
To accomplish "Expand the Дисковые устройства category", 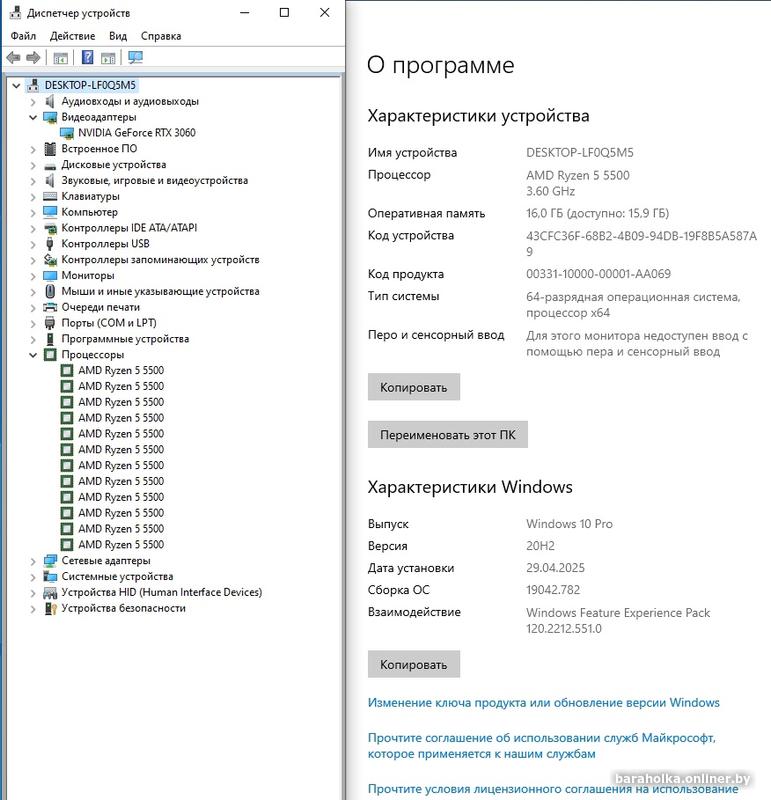I will [33, 165].
